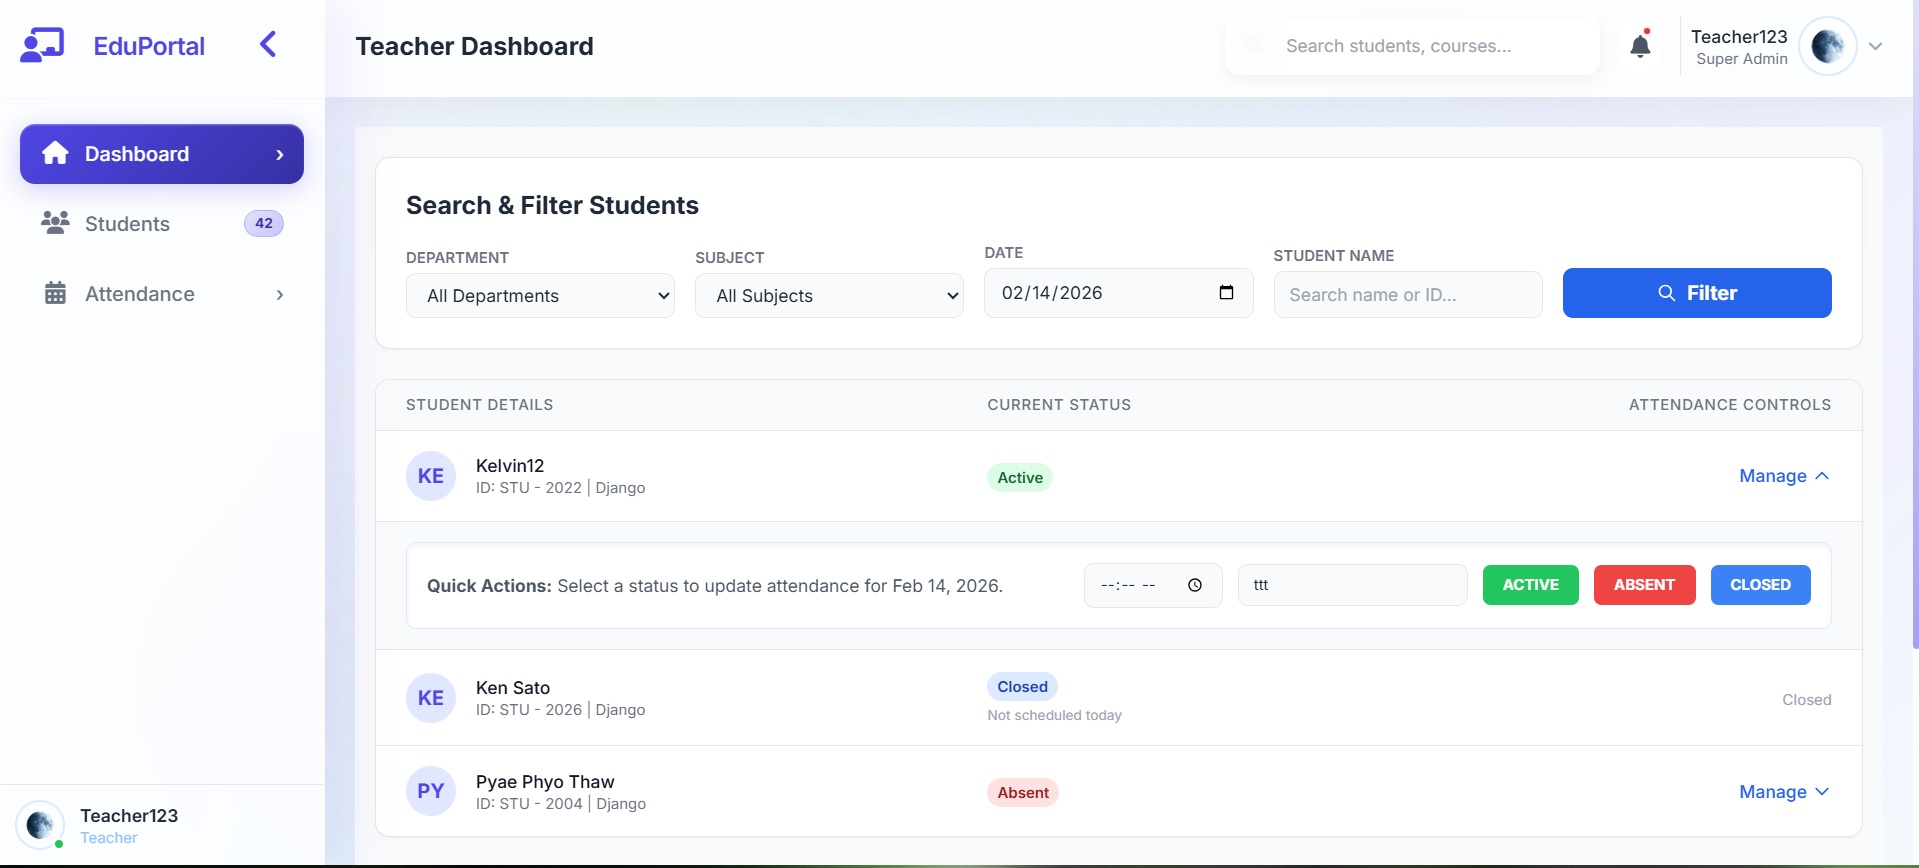Click the Teacher123 avatar in the header
The width and height of the screenshot is (1919, 868).
(1828, 46)
